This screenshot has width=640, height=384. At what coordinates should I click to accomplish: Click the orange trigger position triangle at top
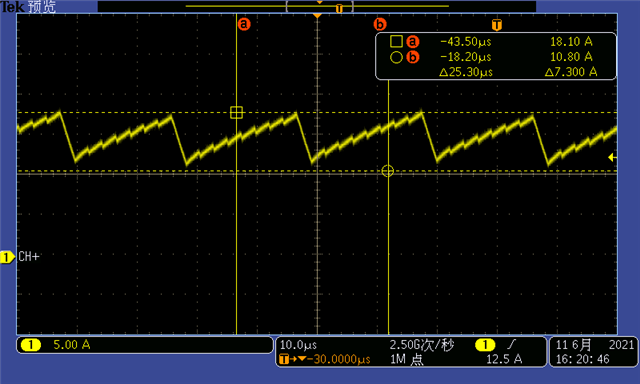(x=317, y=16)
